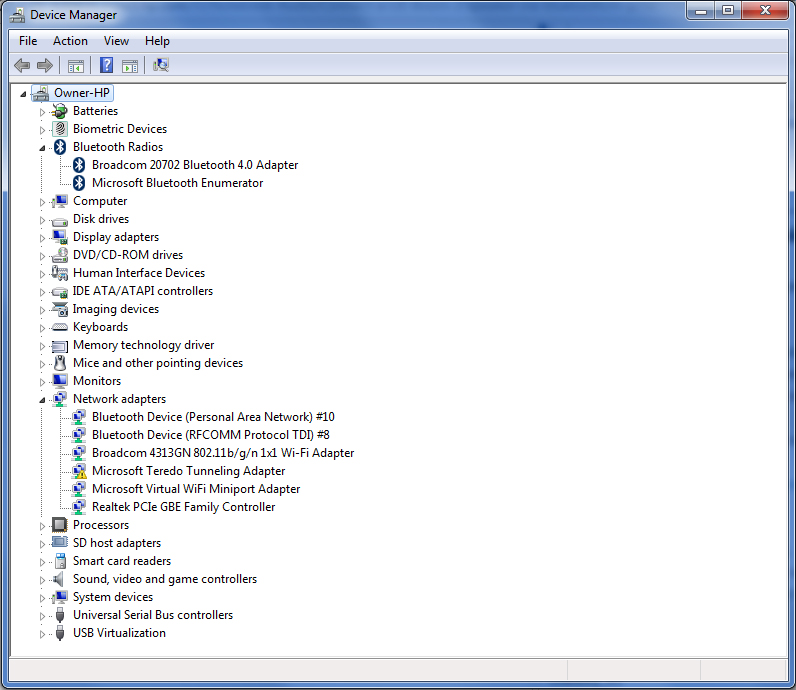Open the Action menu
796x690 pixels.
click(x=70, y=41)
